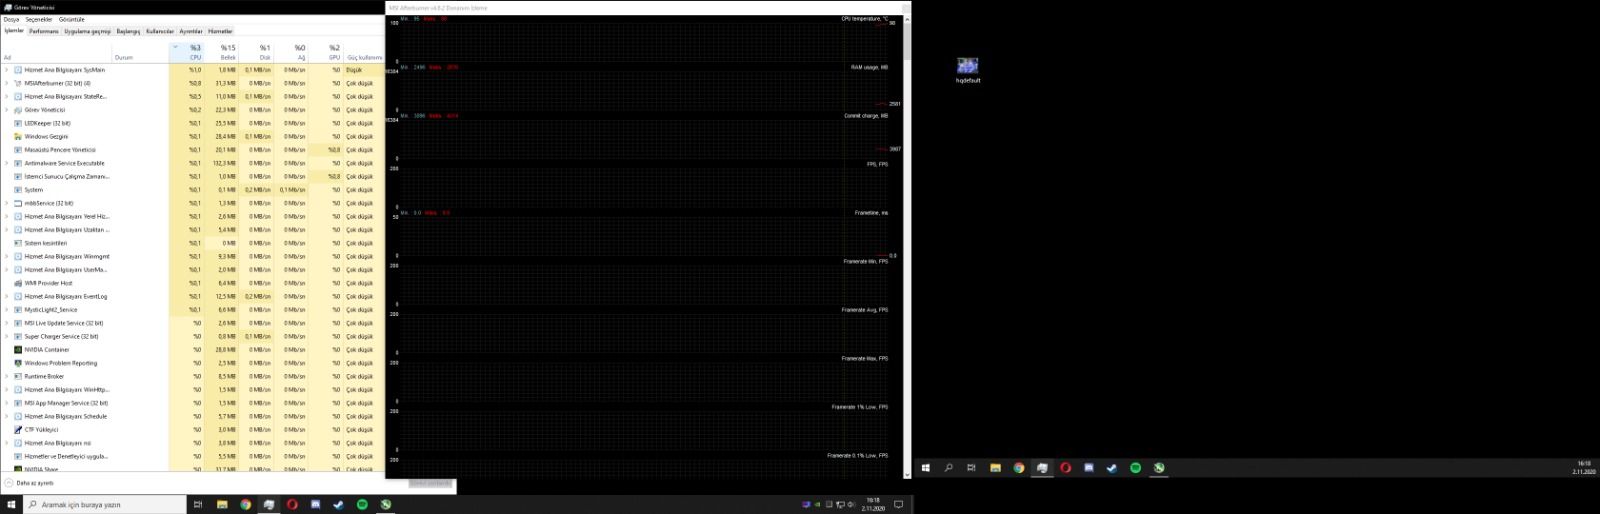The width and height of the screenshot is (1600, 514).
Task: Switch to the Kullanıcılar tab
Action: coord(160,31)
